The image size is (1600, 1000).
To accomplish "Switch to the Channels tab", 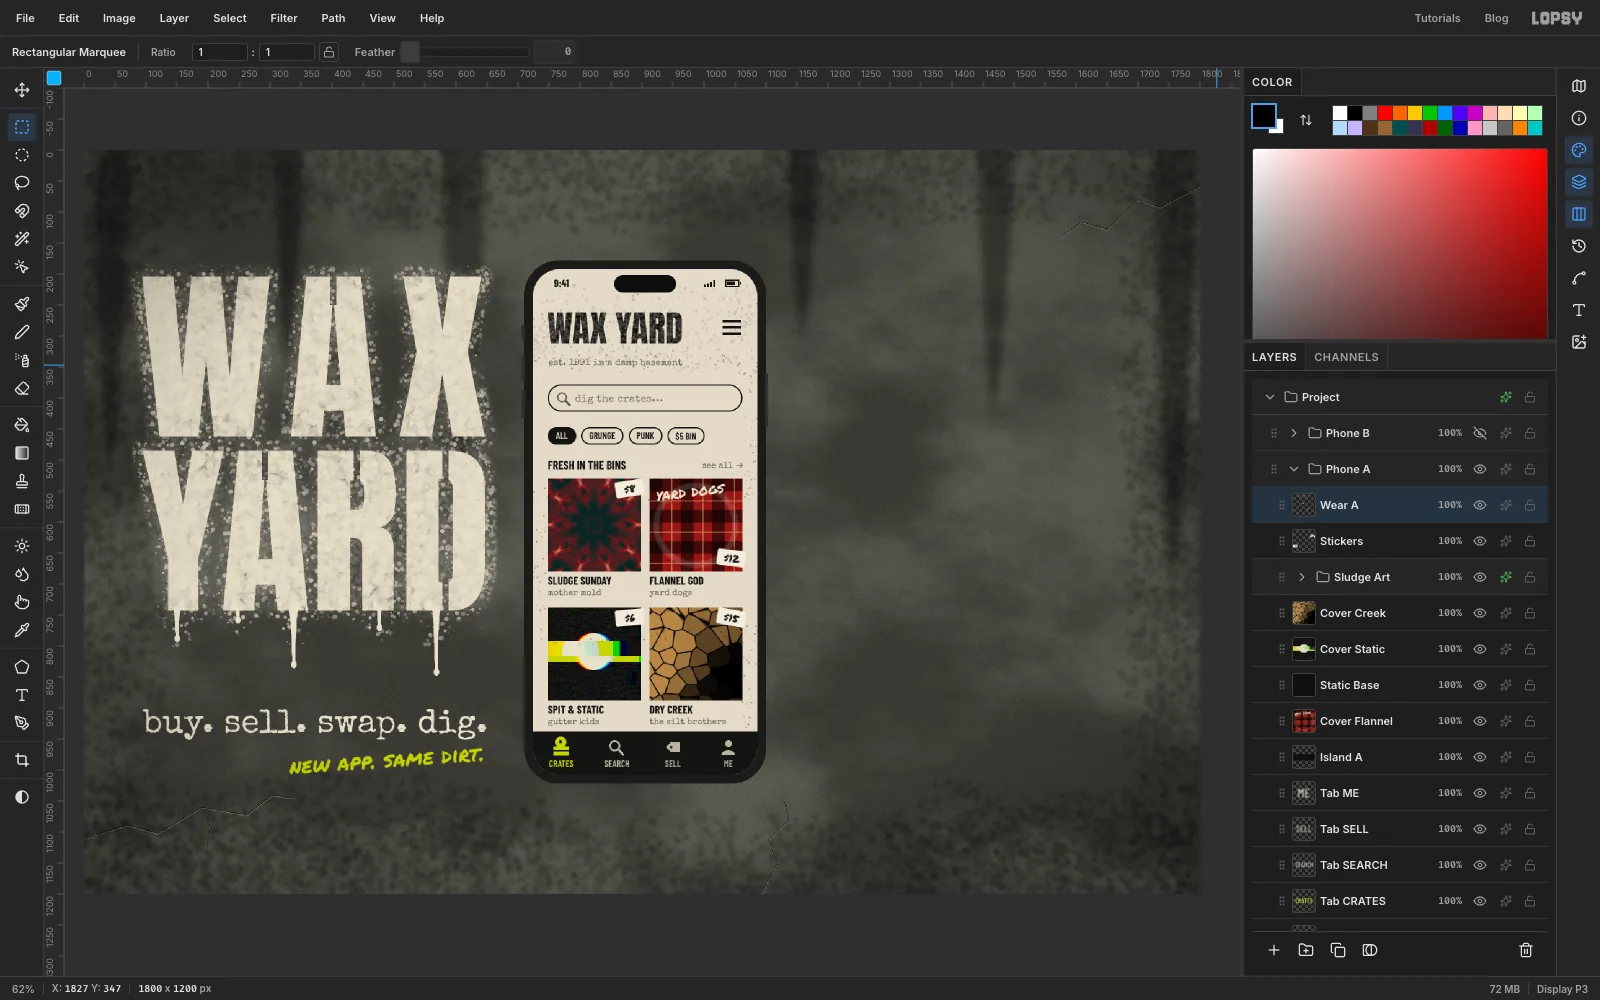I will tap(1346, 357).
